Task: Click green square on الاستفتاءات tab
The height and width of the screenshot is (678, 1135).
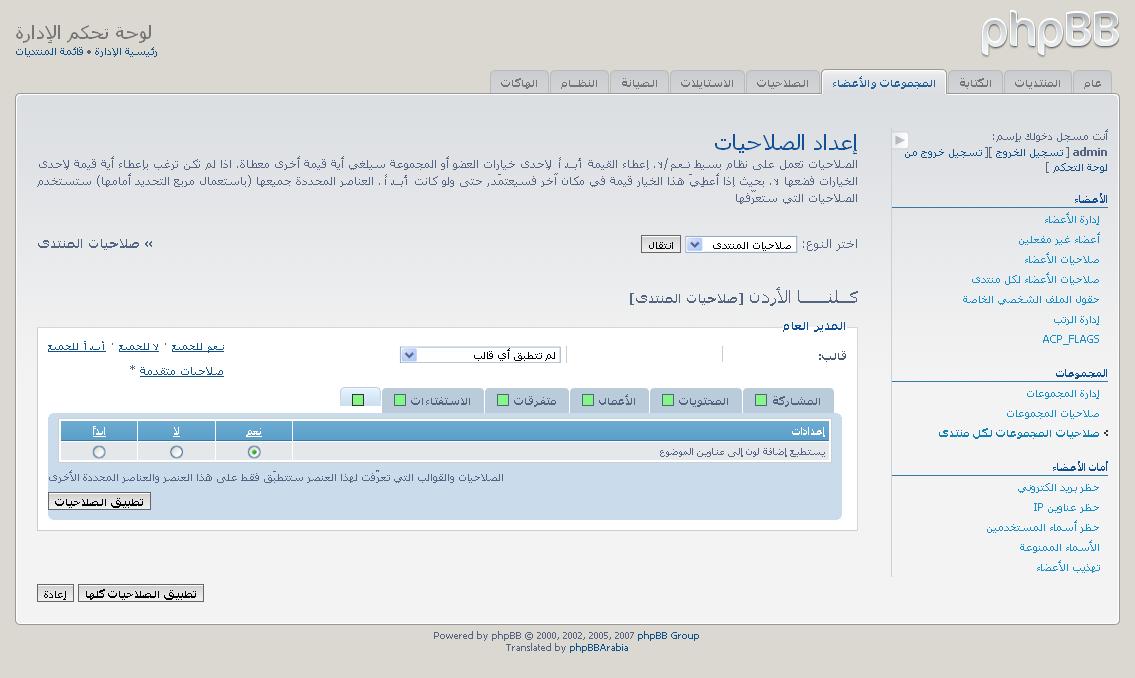Action: point(400,401)
